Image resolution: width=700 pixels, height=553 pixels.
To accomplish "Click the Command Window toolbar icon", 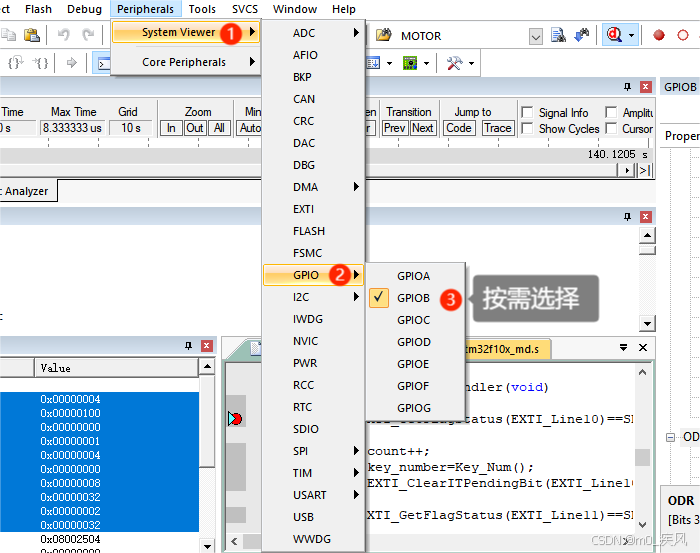I will click(x=104, y=63).
